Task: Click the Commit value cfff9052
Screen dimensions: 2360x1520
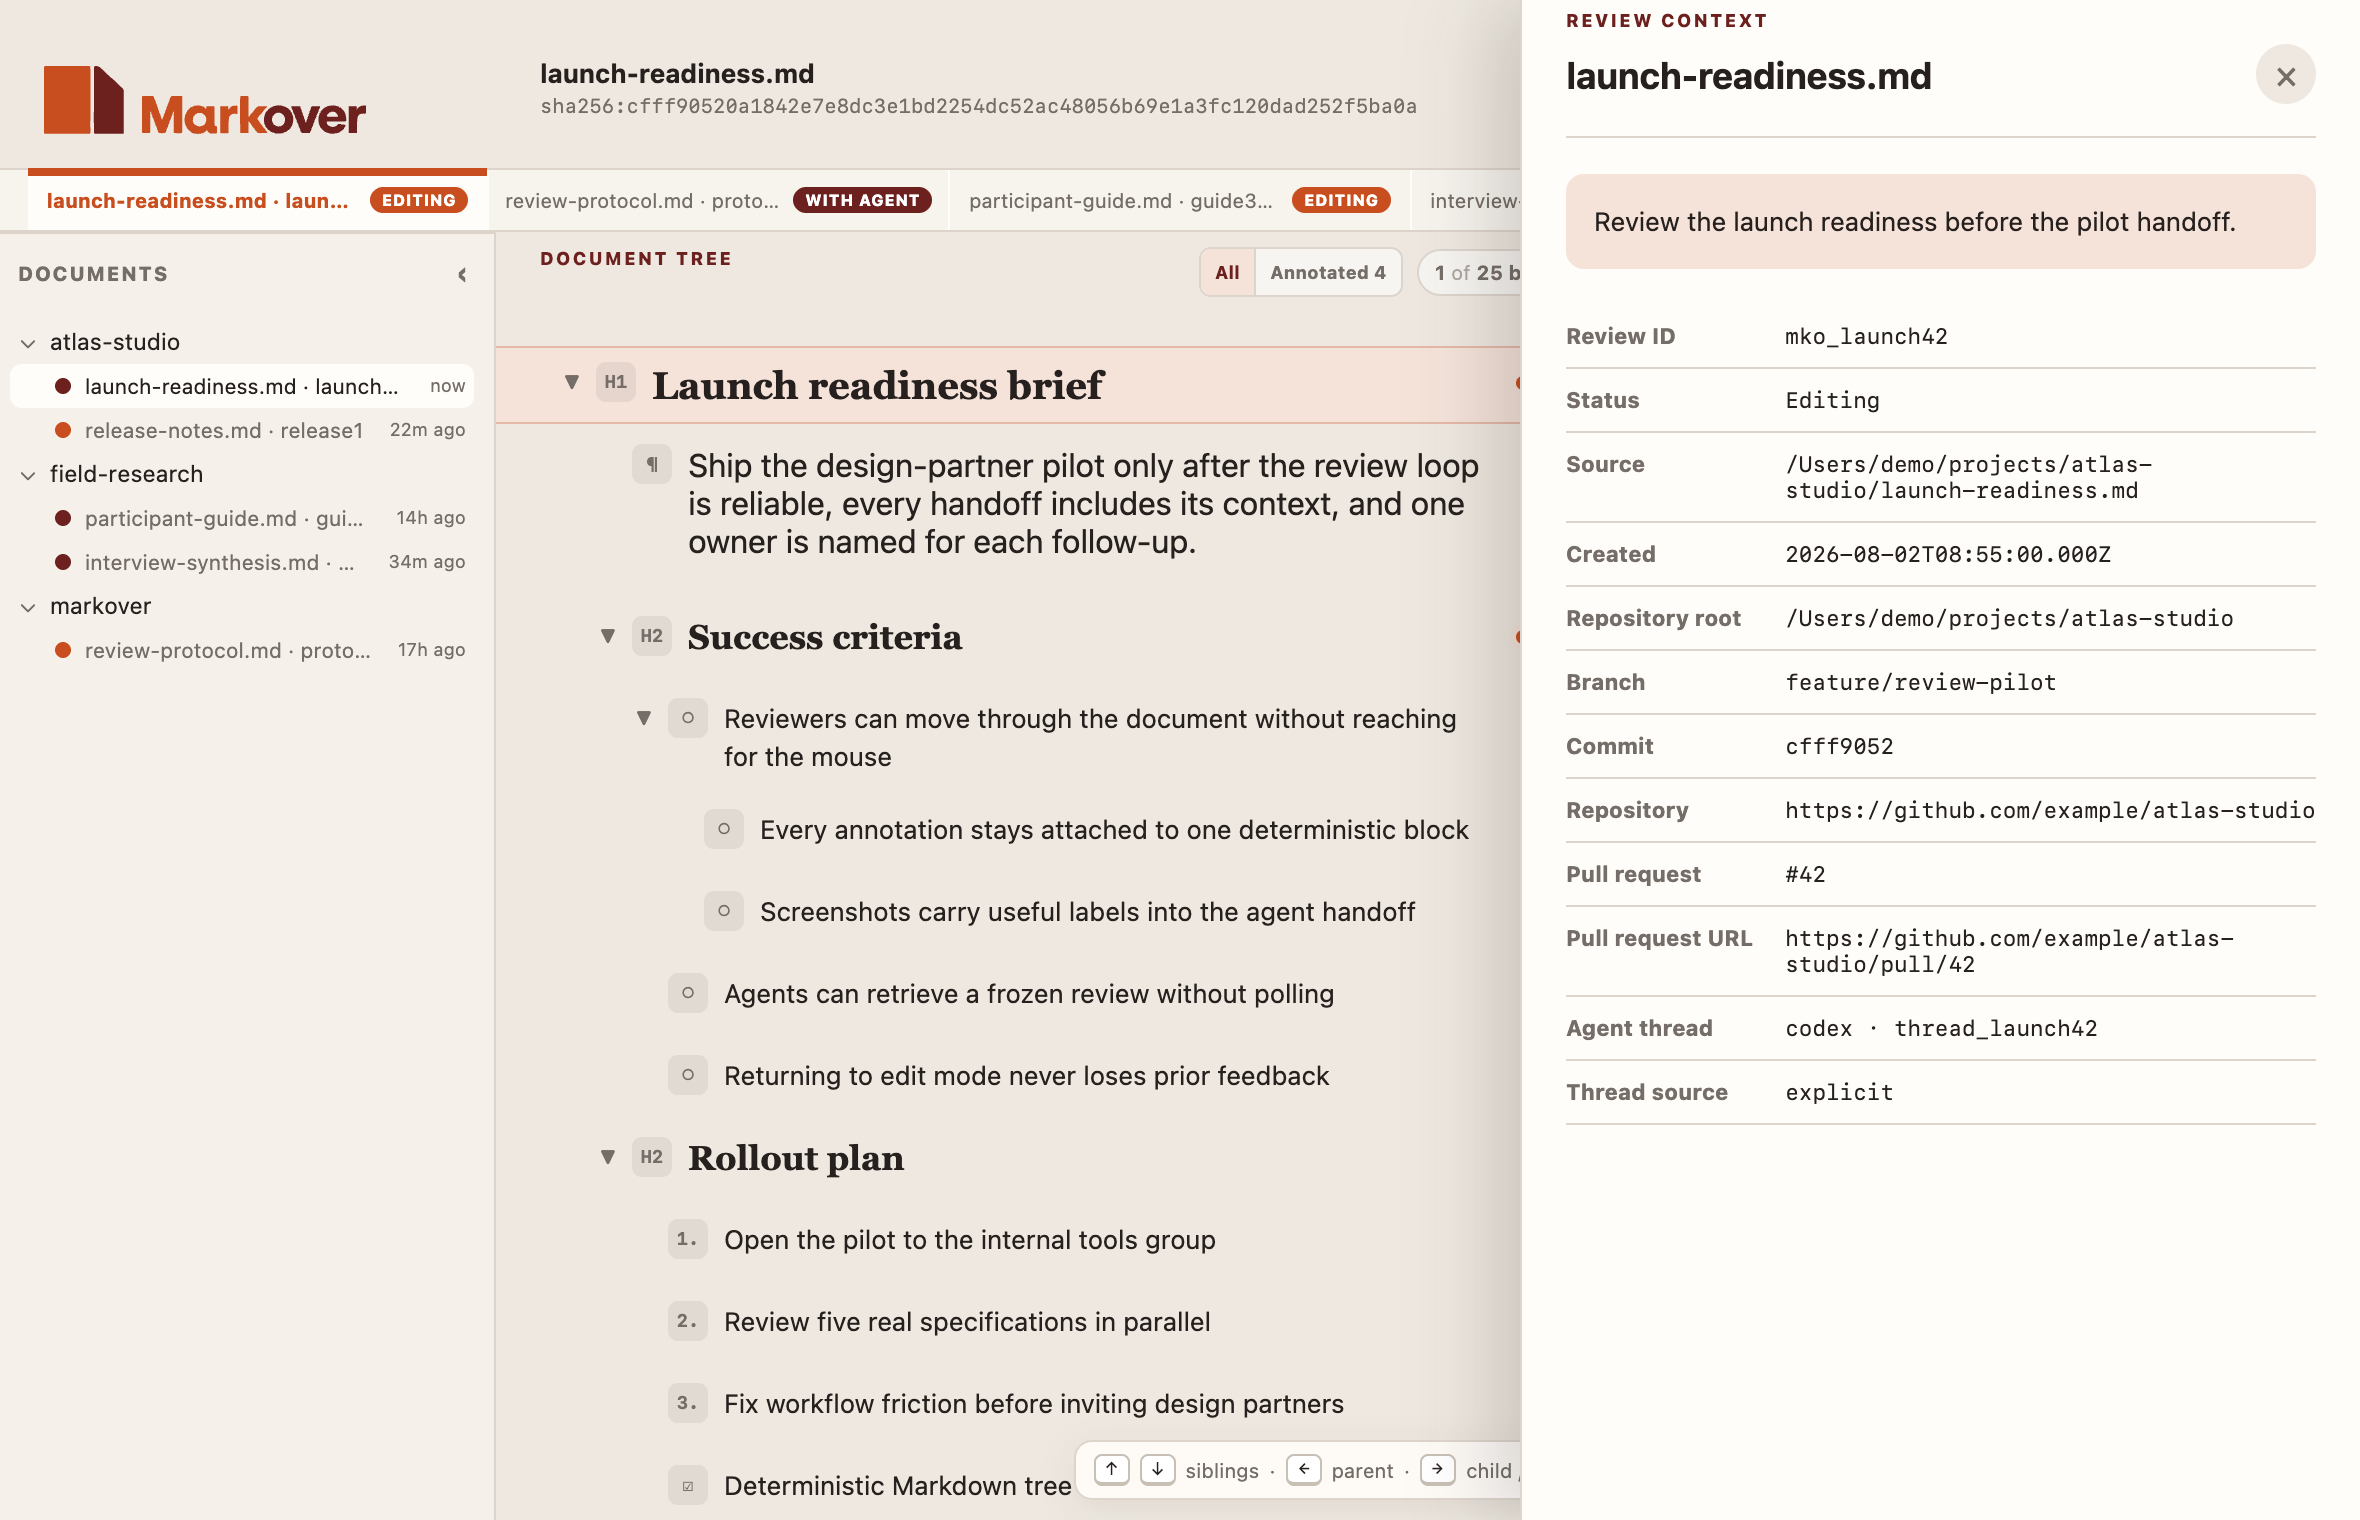Action: [1839, 746]
